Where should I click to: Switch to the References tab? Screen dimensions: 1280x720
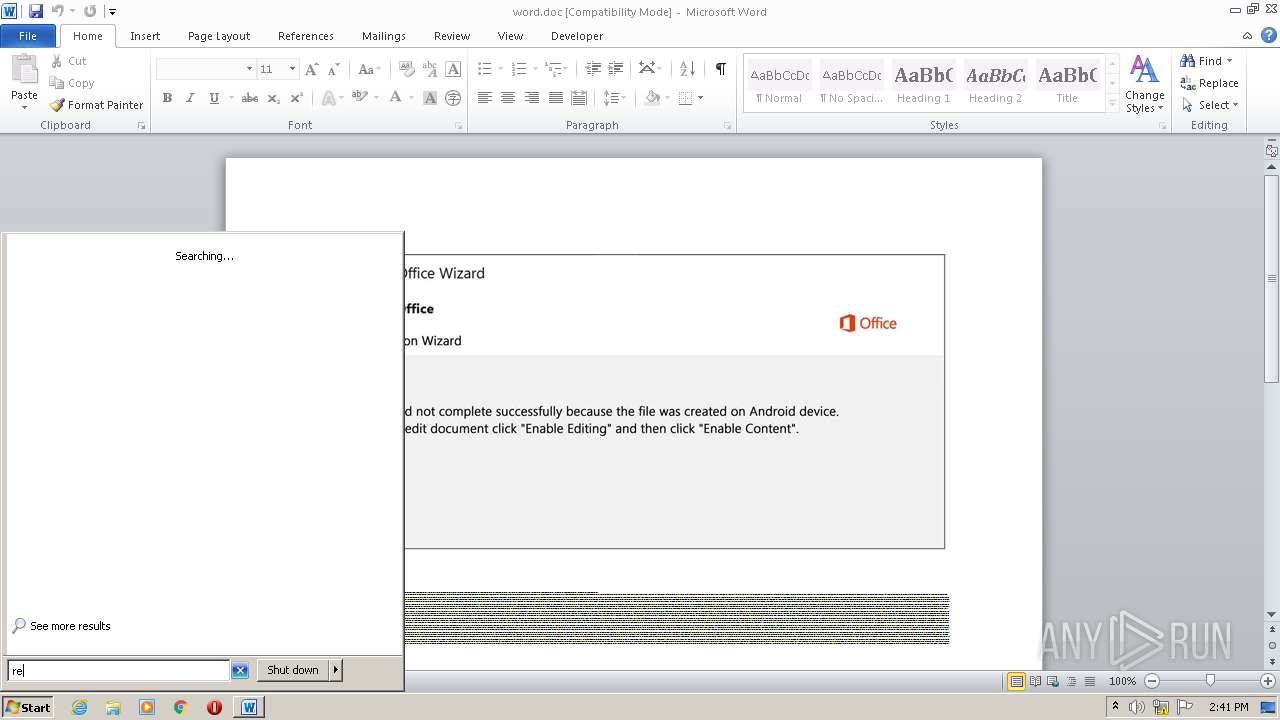coord(306,36)
